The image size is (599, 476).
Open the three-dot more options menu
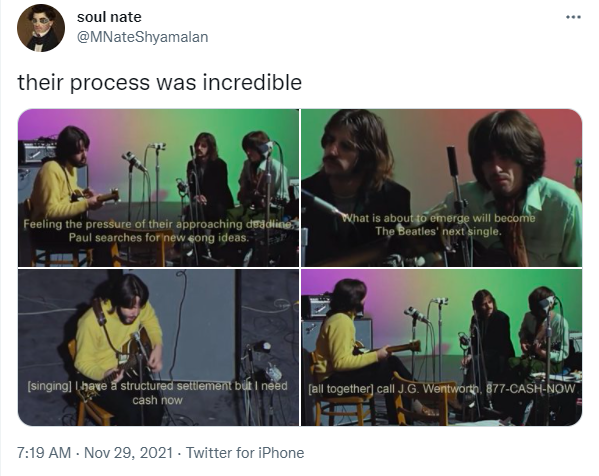pos(573,17)
